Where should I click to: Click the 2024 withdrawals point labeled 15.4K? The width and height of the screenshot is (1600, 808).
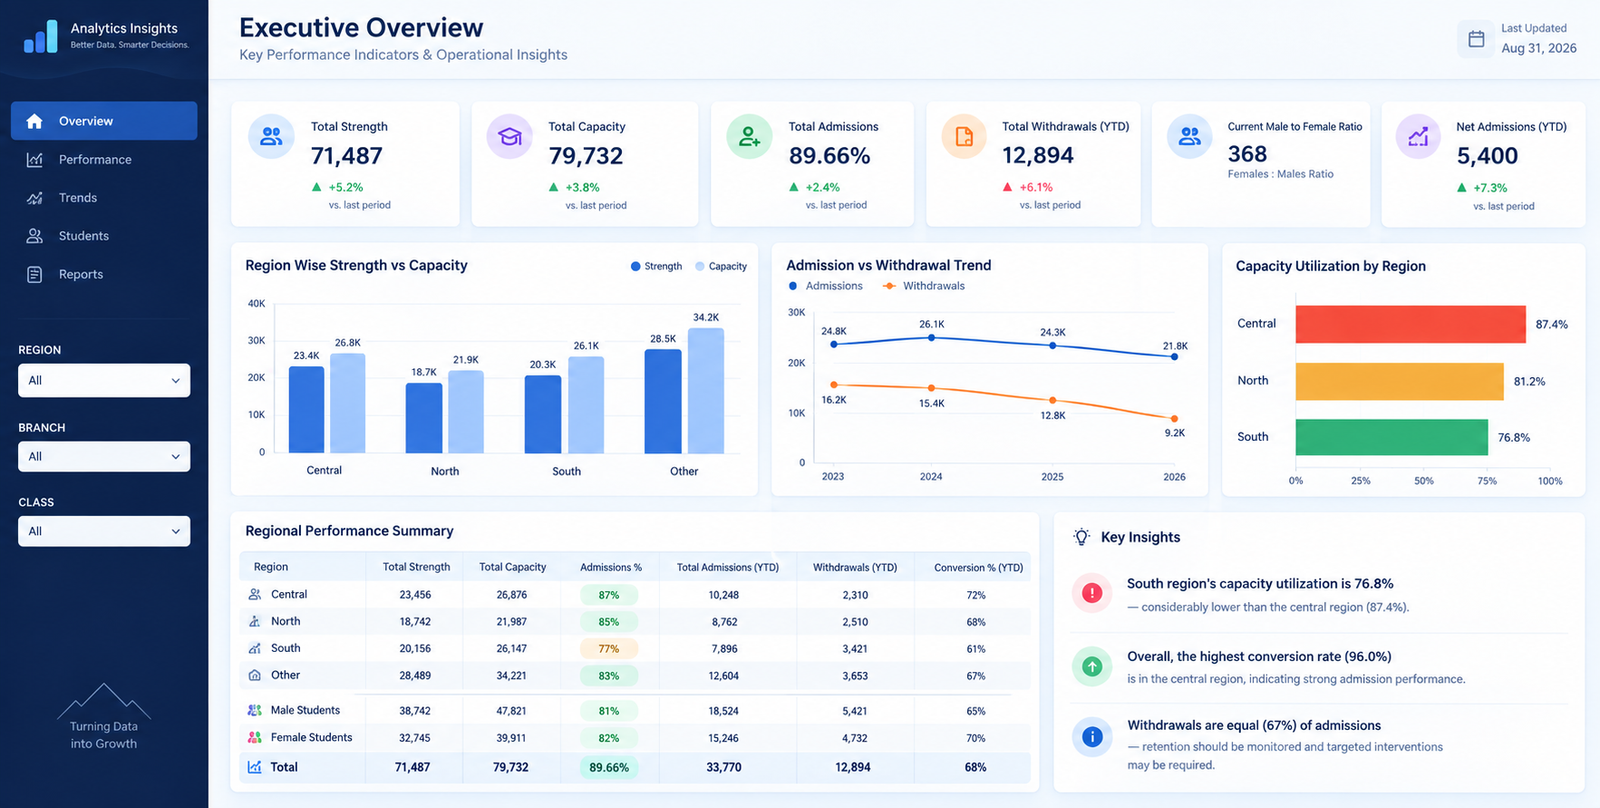(x=931, y=388)
